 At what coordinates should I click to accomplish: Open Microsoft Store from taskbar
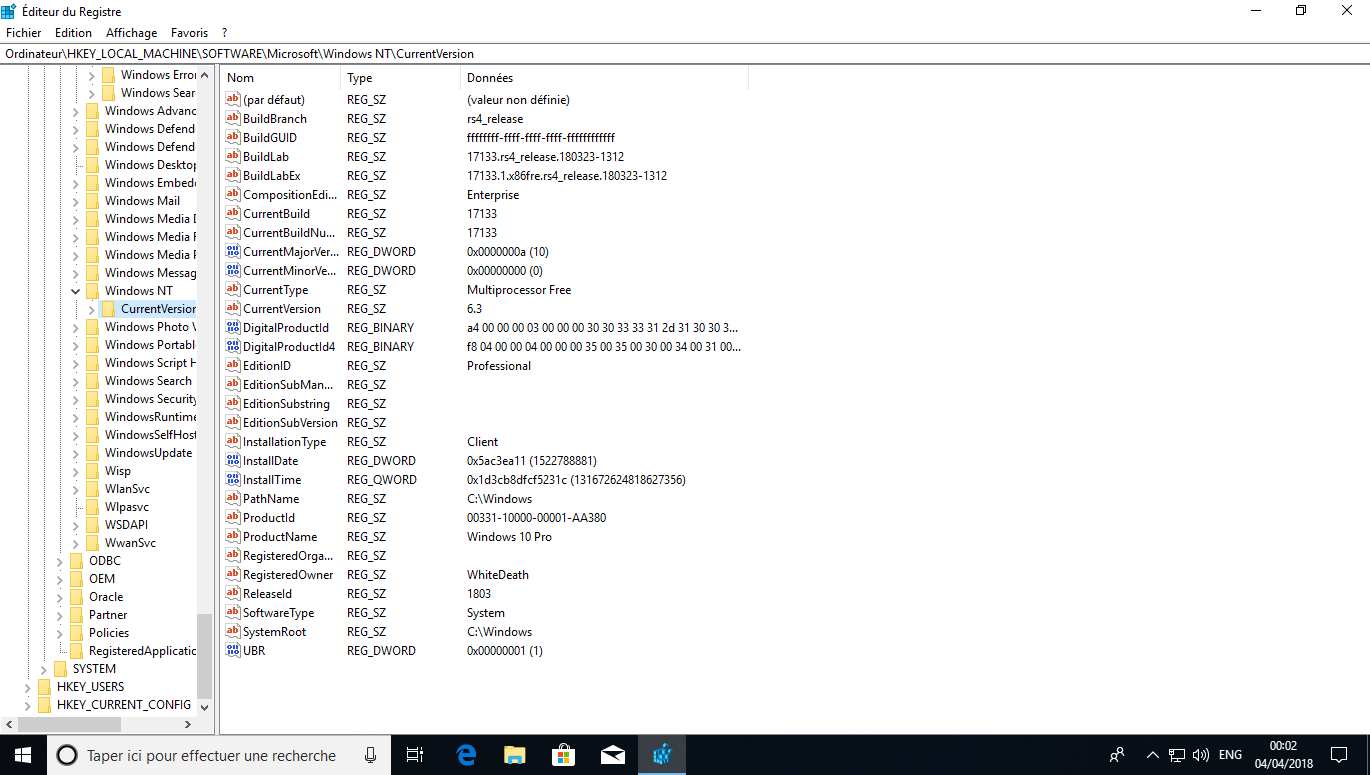pos(563,755)
